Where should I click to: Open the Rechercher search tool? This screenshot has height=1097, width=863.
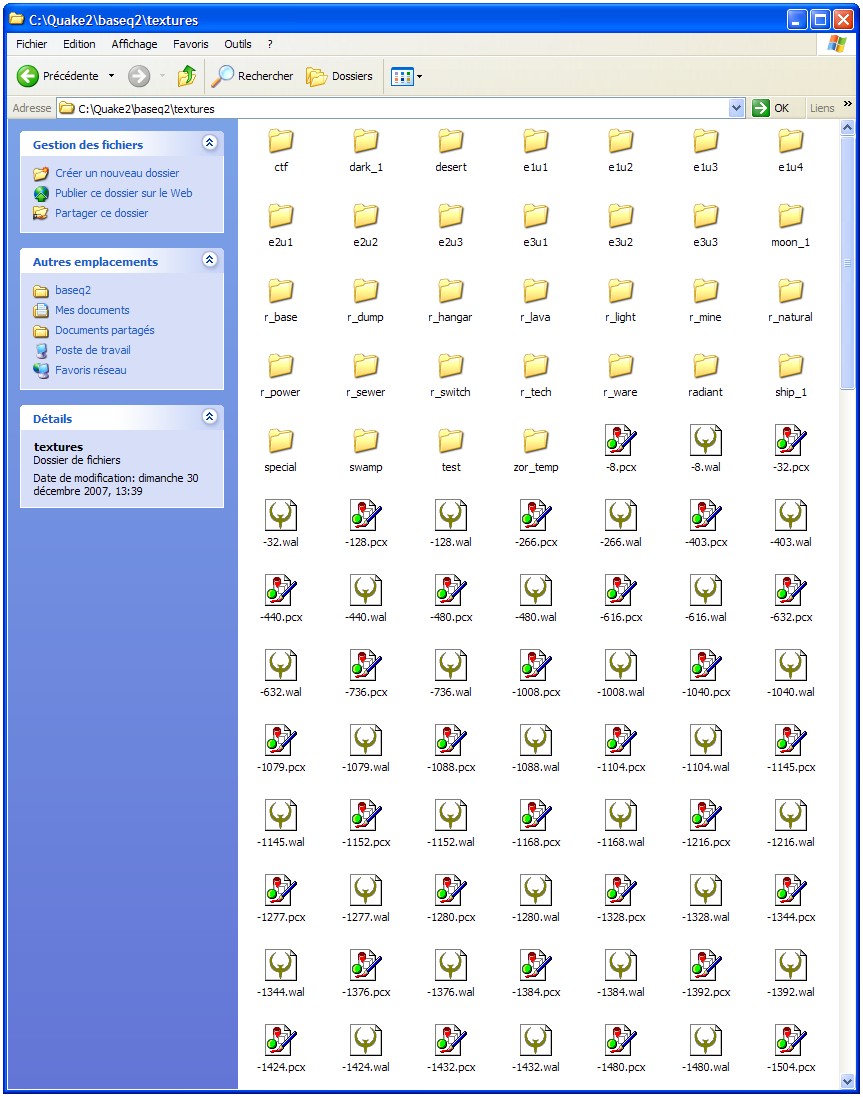tap(252, 76)
